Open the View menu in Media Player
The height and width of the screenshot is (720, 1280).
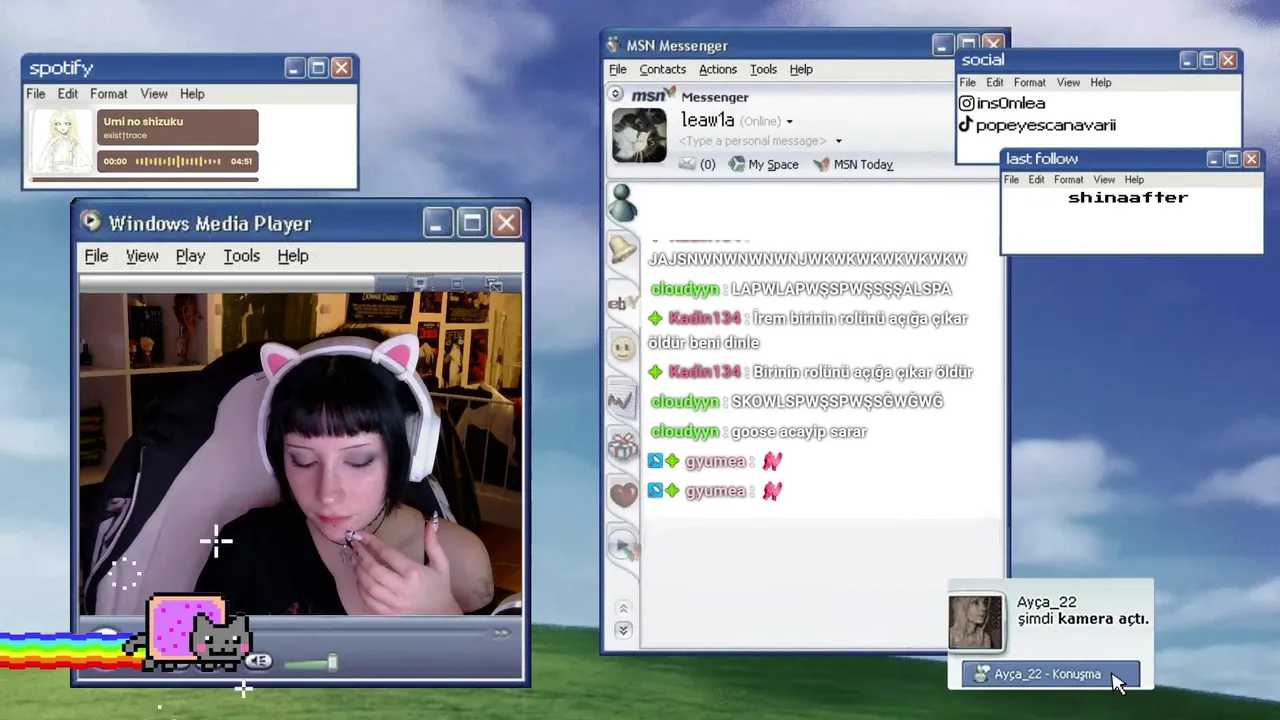coord(142,256)
